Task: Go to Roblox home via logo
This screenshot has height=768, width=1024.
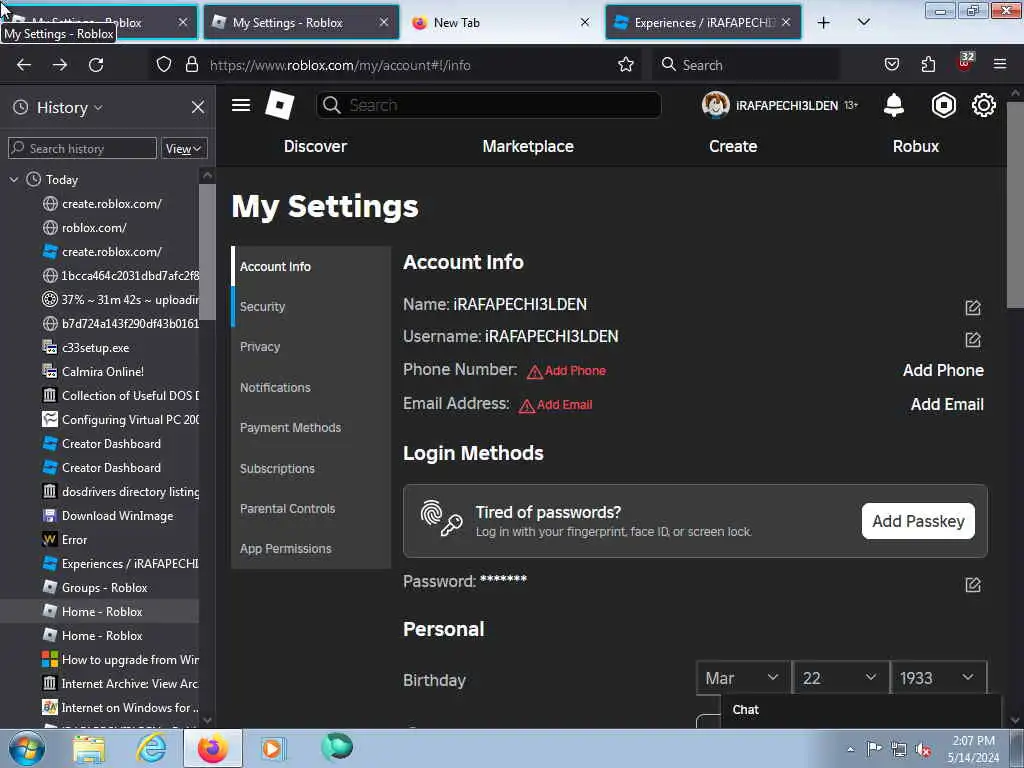Action: 280,105
